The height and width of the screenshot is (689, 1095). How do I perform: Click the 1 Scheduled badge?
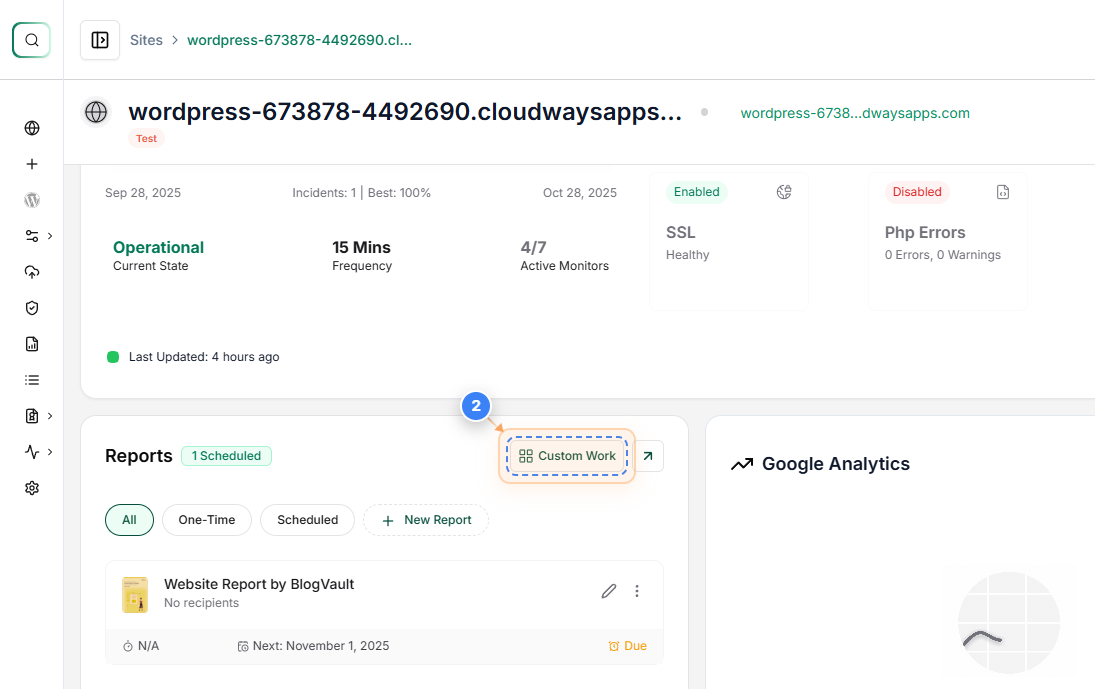coord(226,456)
